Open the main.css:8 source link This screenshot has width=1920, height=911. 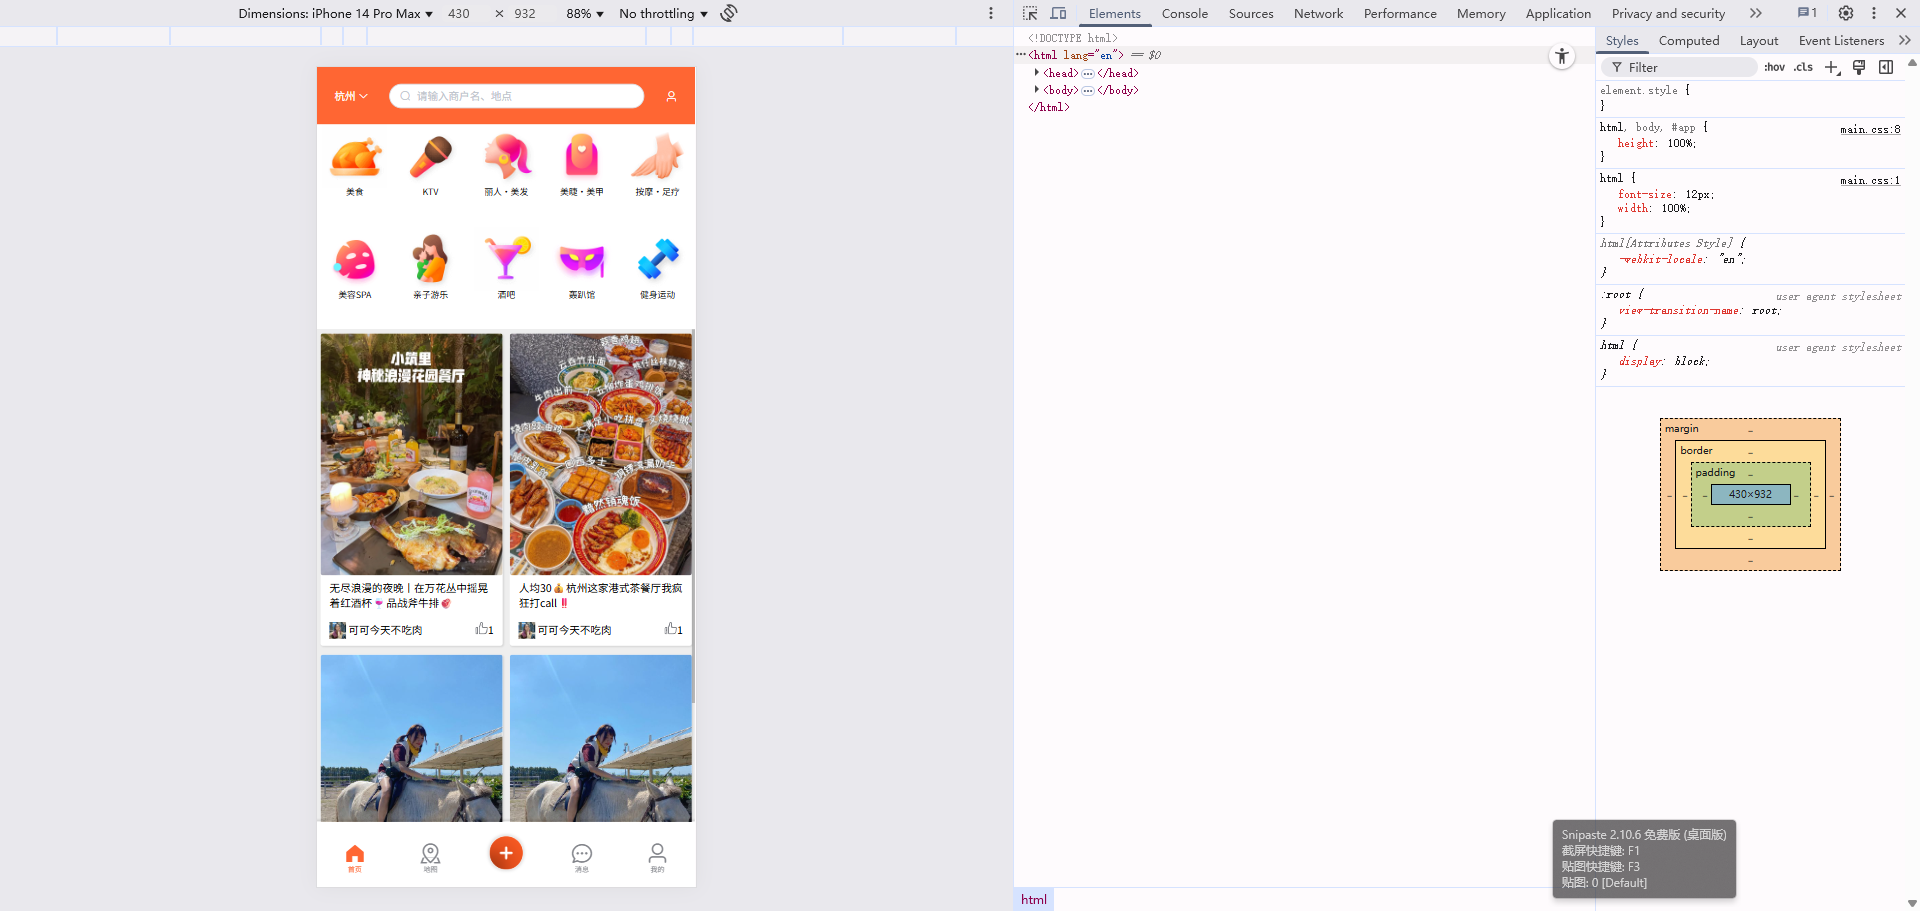click(x=1870, y=129)
